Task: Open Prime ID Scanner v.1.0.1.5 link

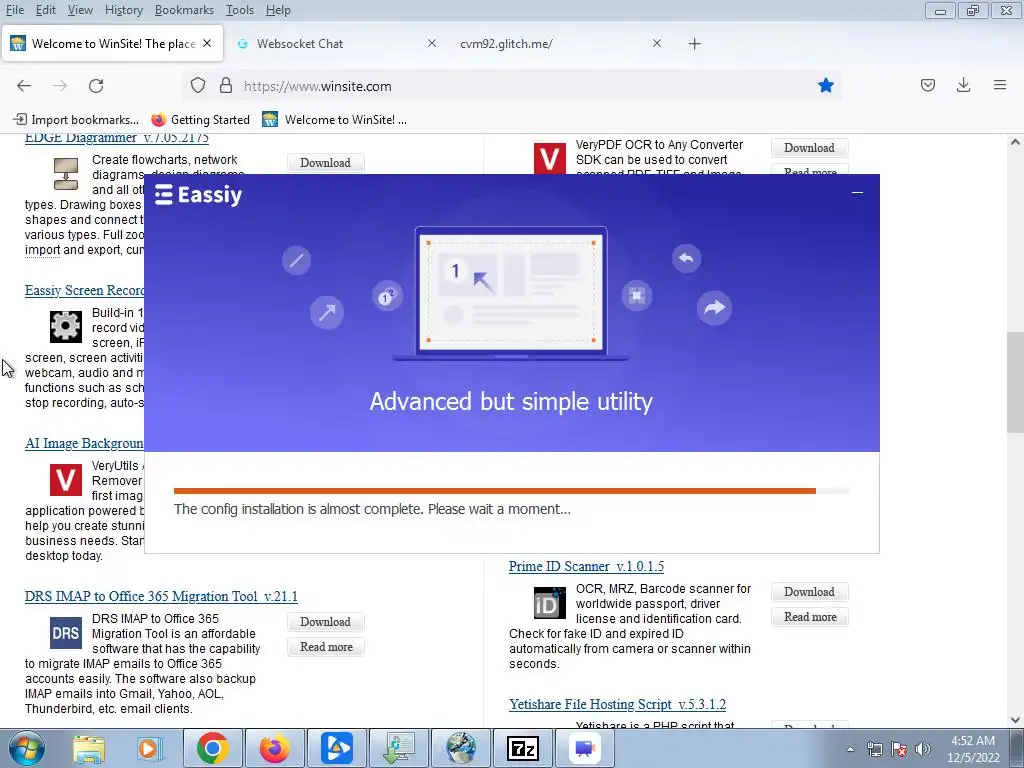Action: point(586,566)
